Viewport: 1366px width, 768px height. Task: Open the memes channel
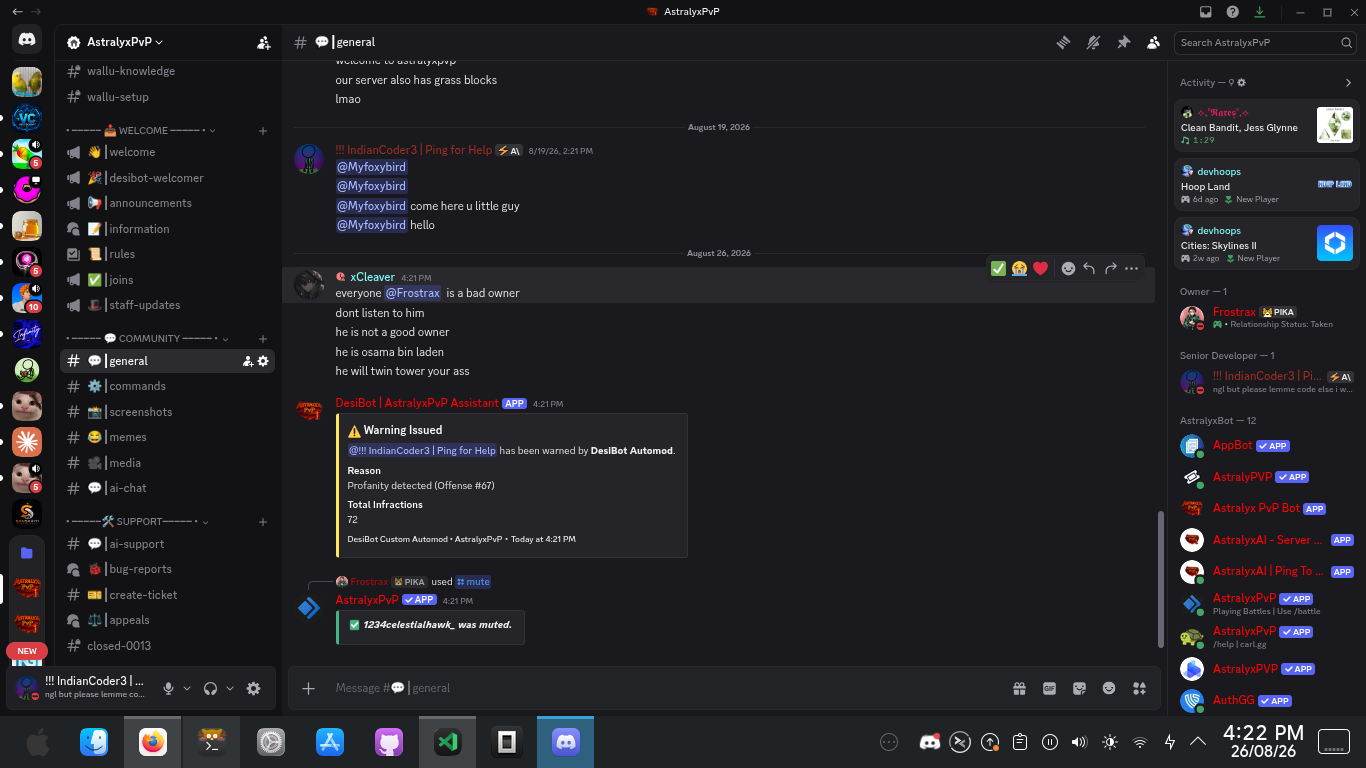[166, 437]
